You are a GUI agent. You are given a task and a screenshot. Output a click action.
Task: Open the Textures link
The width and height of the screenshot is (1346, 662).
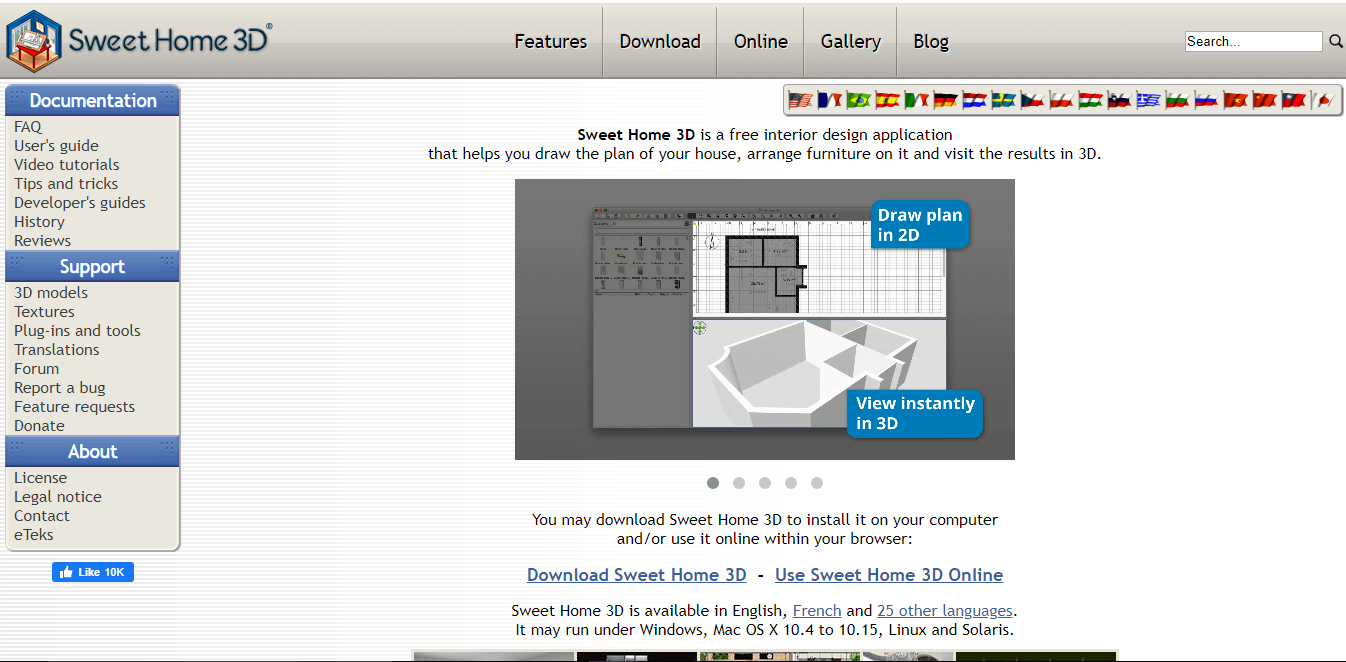tap(44, 312)
